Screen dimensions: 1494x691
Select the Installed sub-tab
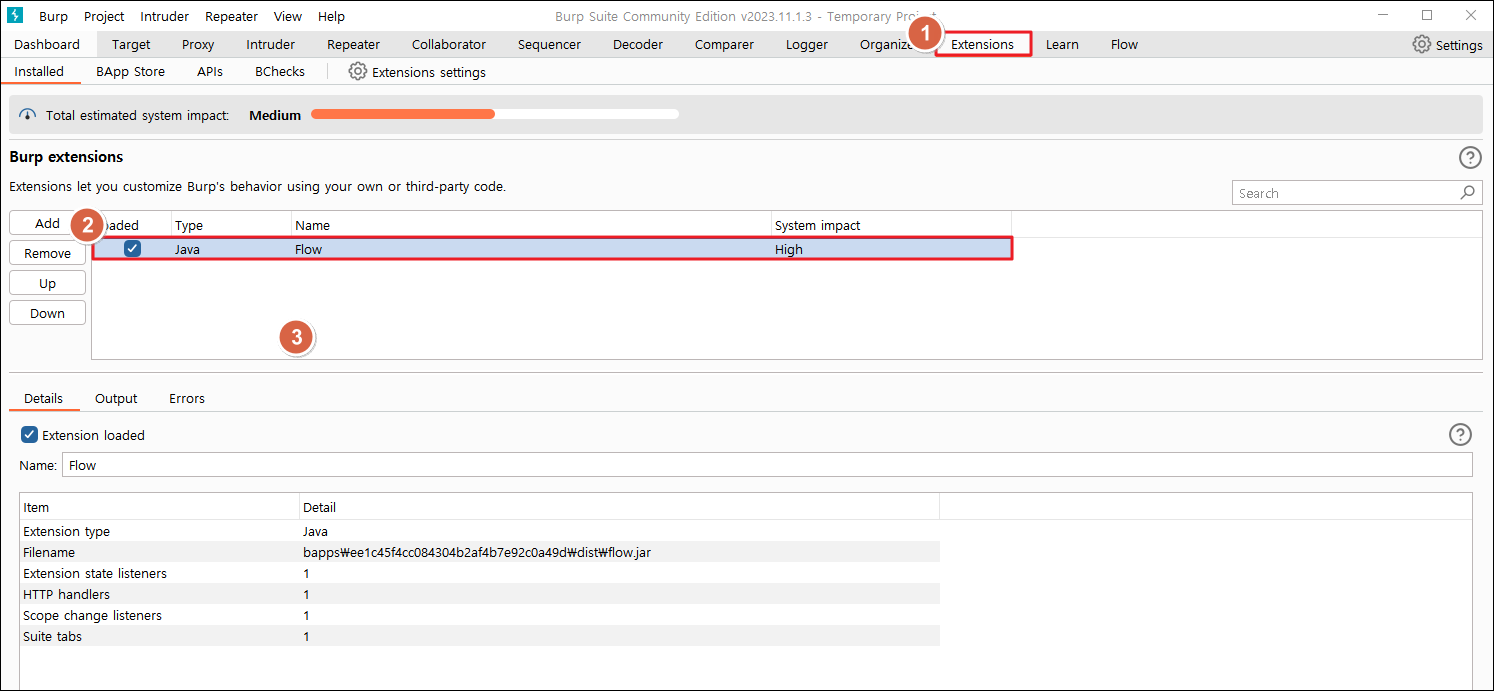[39, 72]
